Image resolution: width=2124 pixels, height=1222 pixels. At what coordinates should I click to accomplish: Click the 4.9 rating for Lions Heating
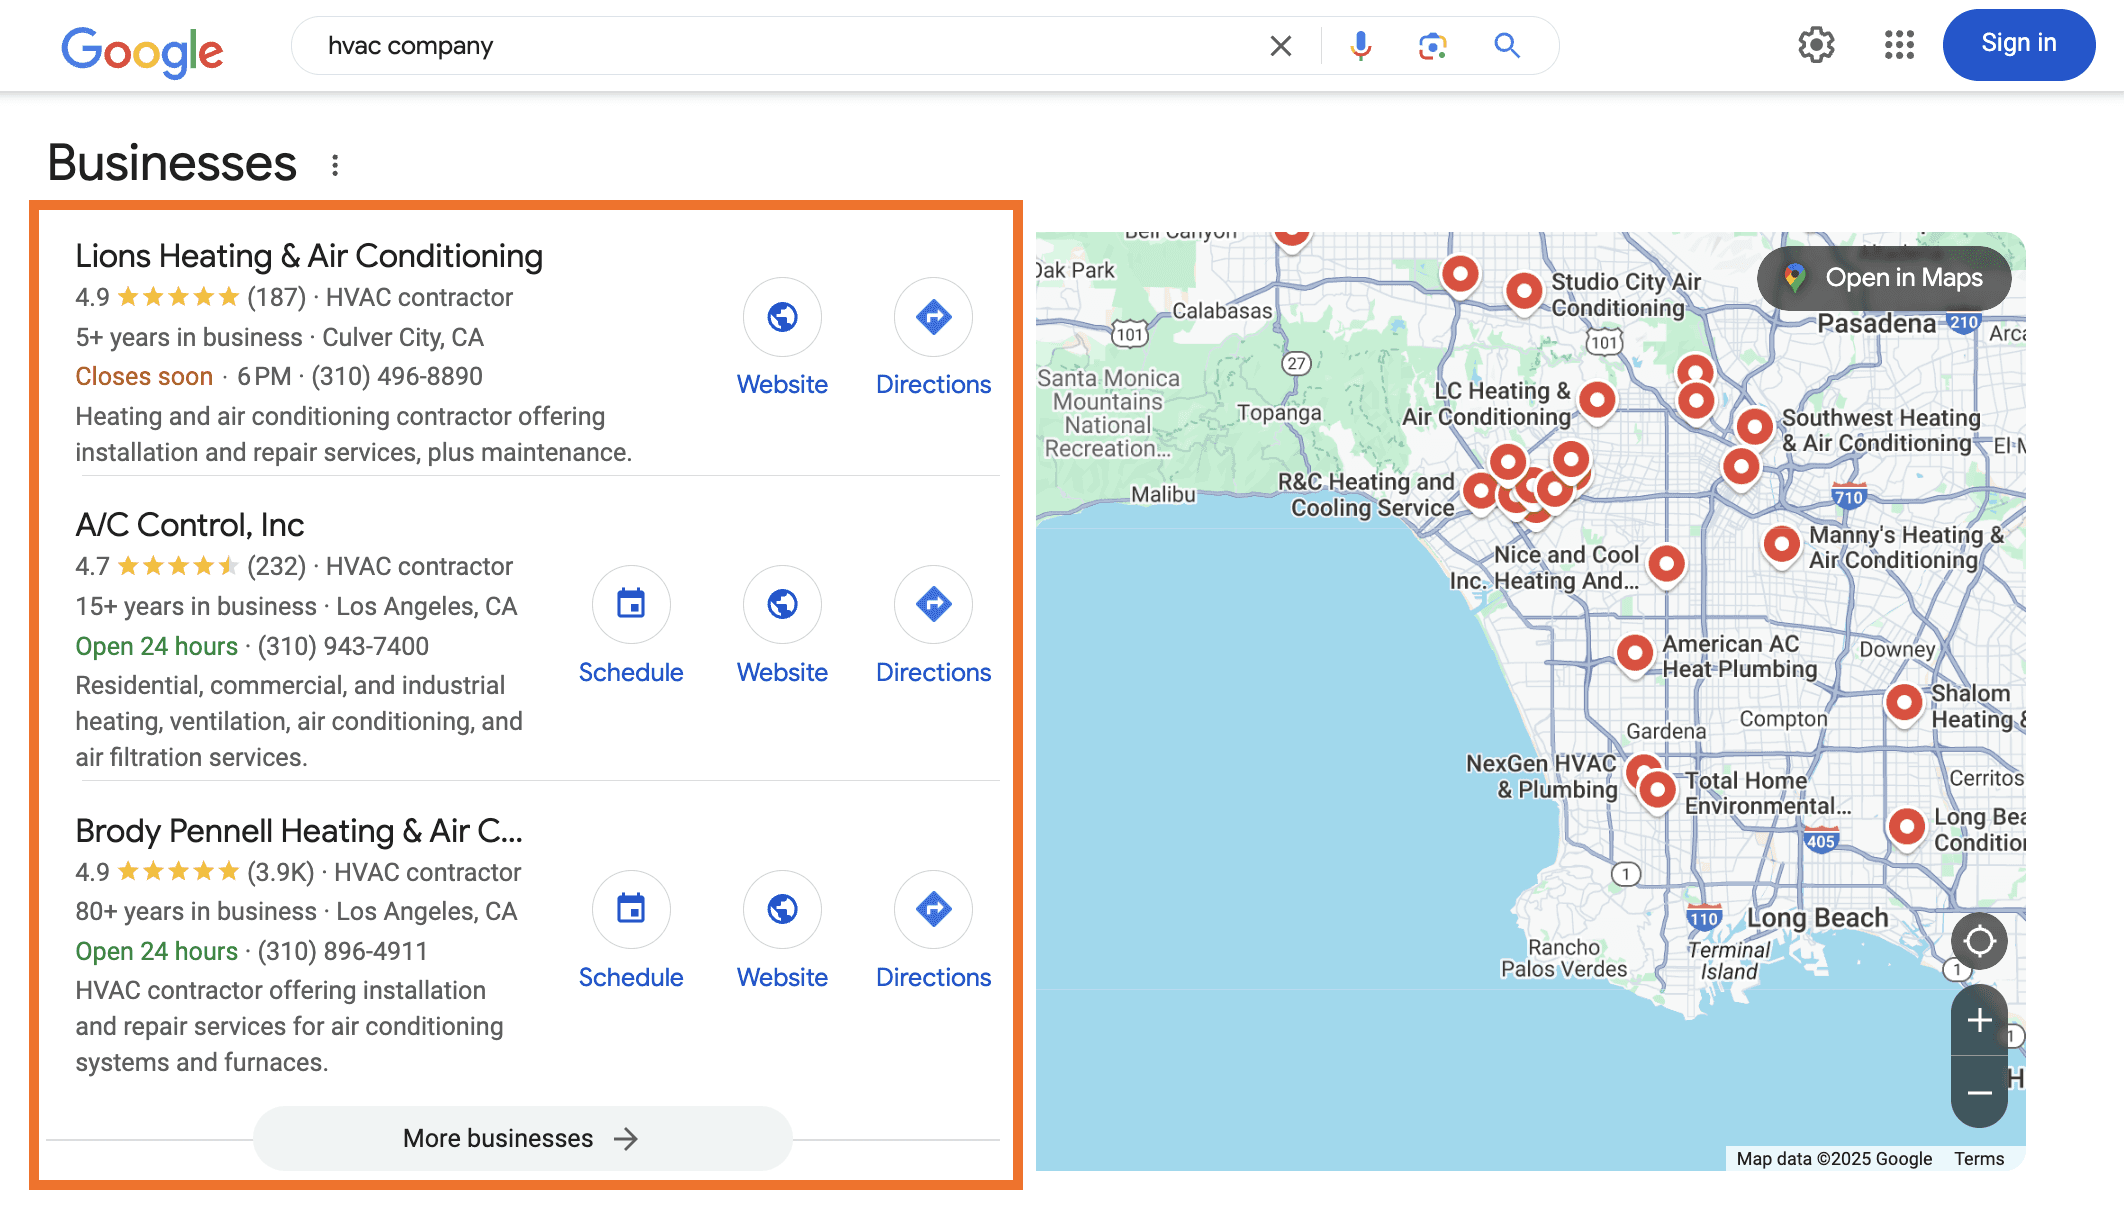tap(92, 297)
